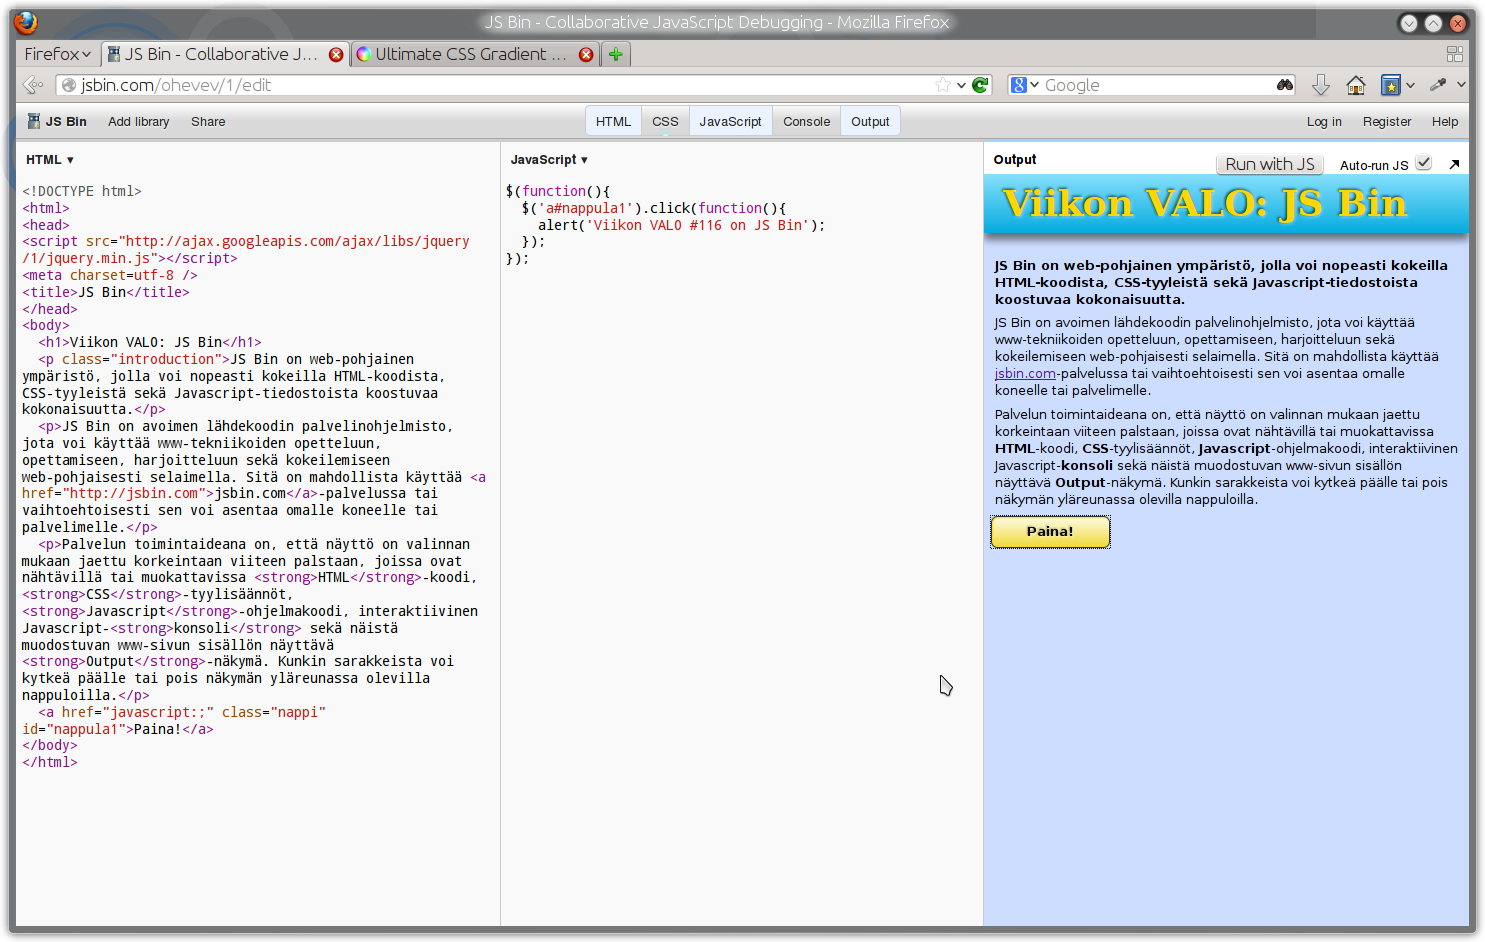Reload the page with the green refresh icon
This screenshot has width=1485, height=942.
[980, 85]
